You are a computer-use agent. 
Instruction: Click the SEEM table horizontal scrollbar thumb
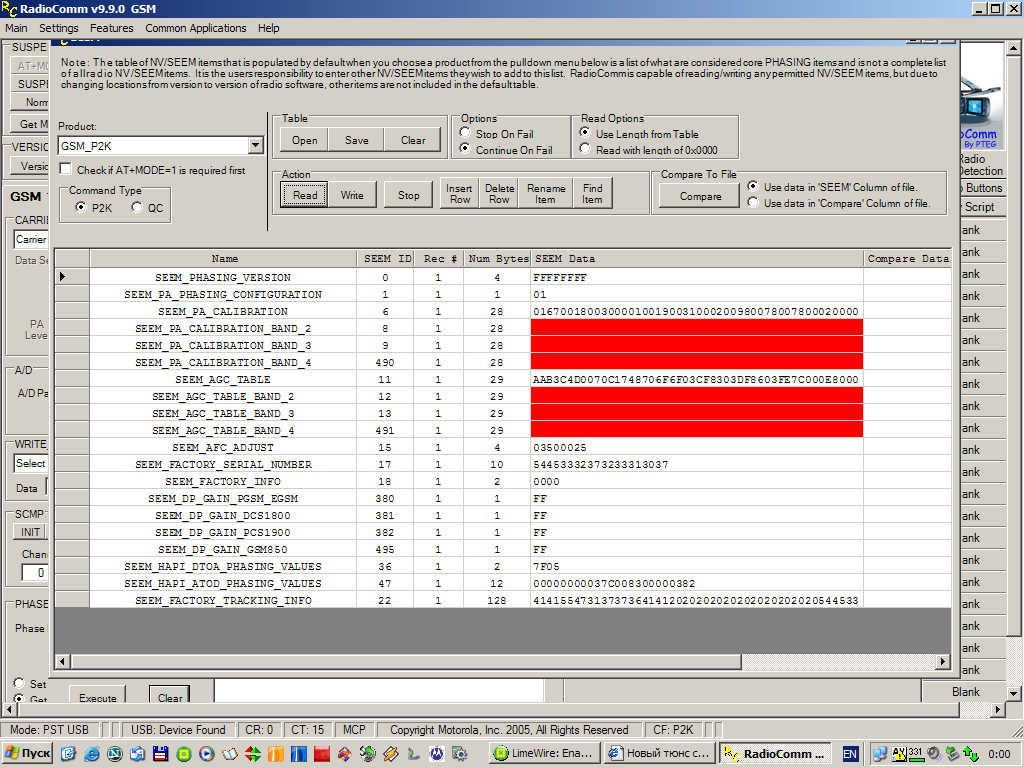tap(406, 662)
